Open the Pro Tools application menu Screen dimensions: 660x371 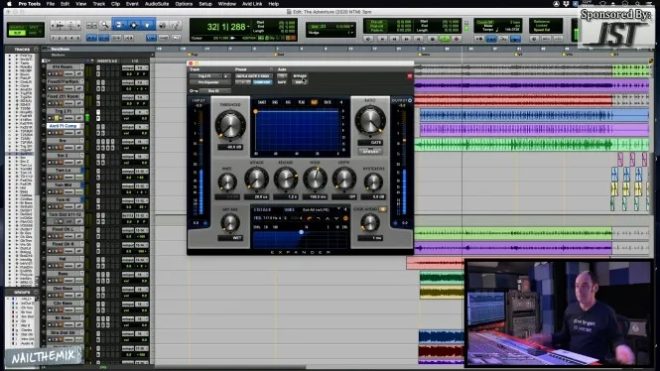[29, 4]
